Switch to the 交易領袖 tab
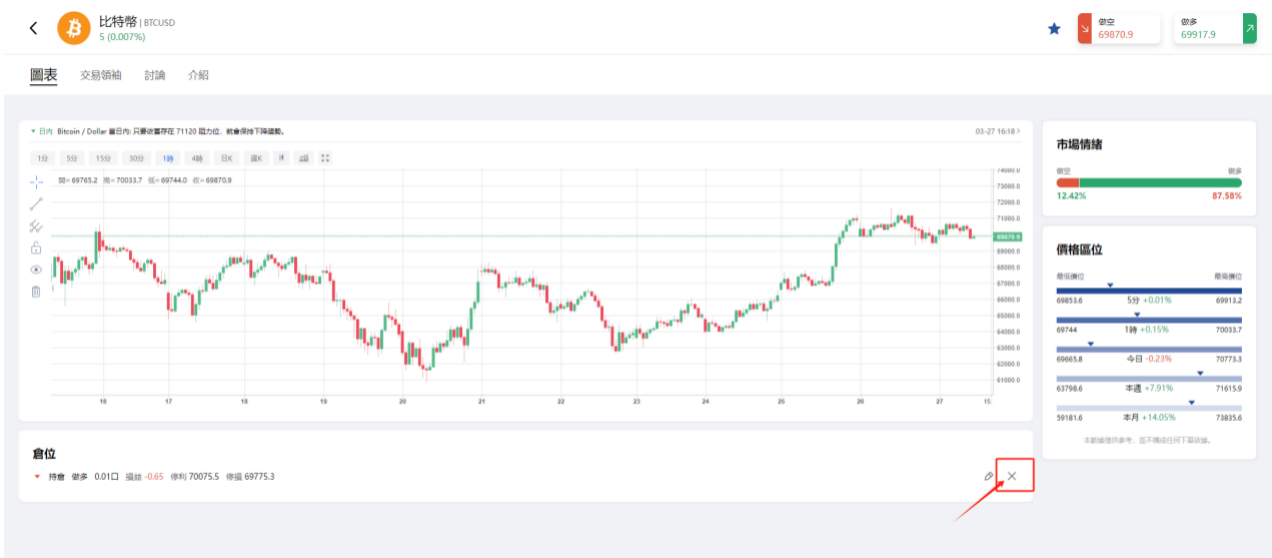This screenshot has height=558, width=1272. pos(100,75)
